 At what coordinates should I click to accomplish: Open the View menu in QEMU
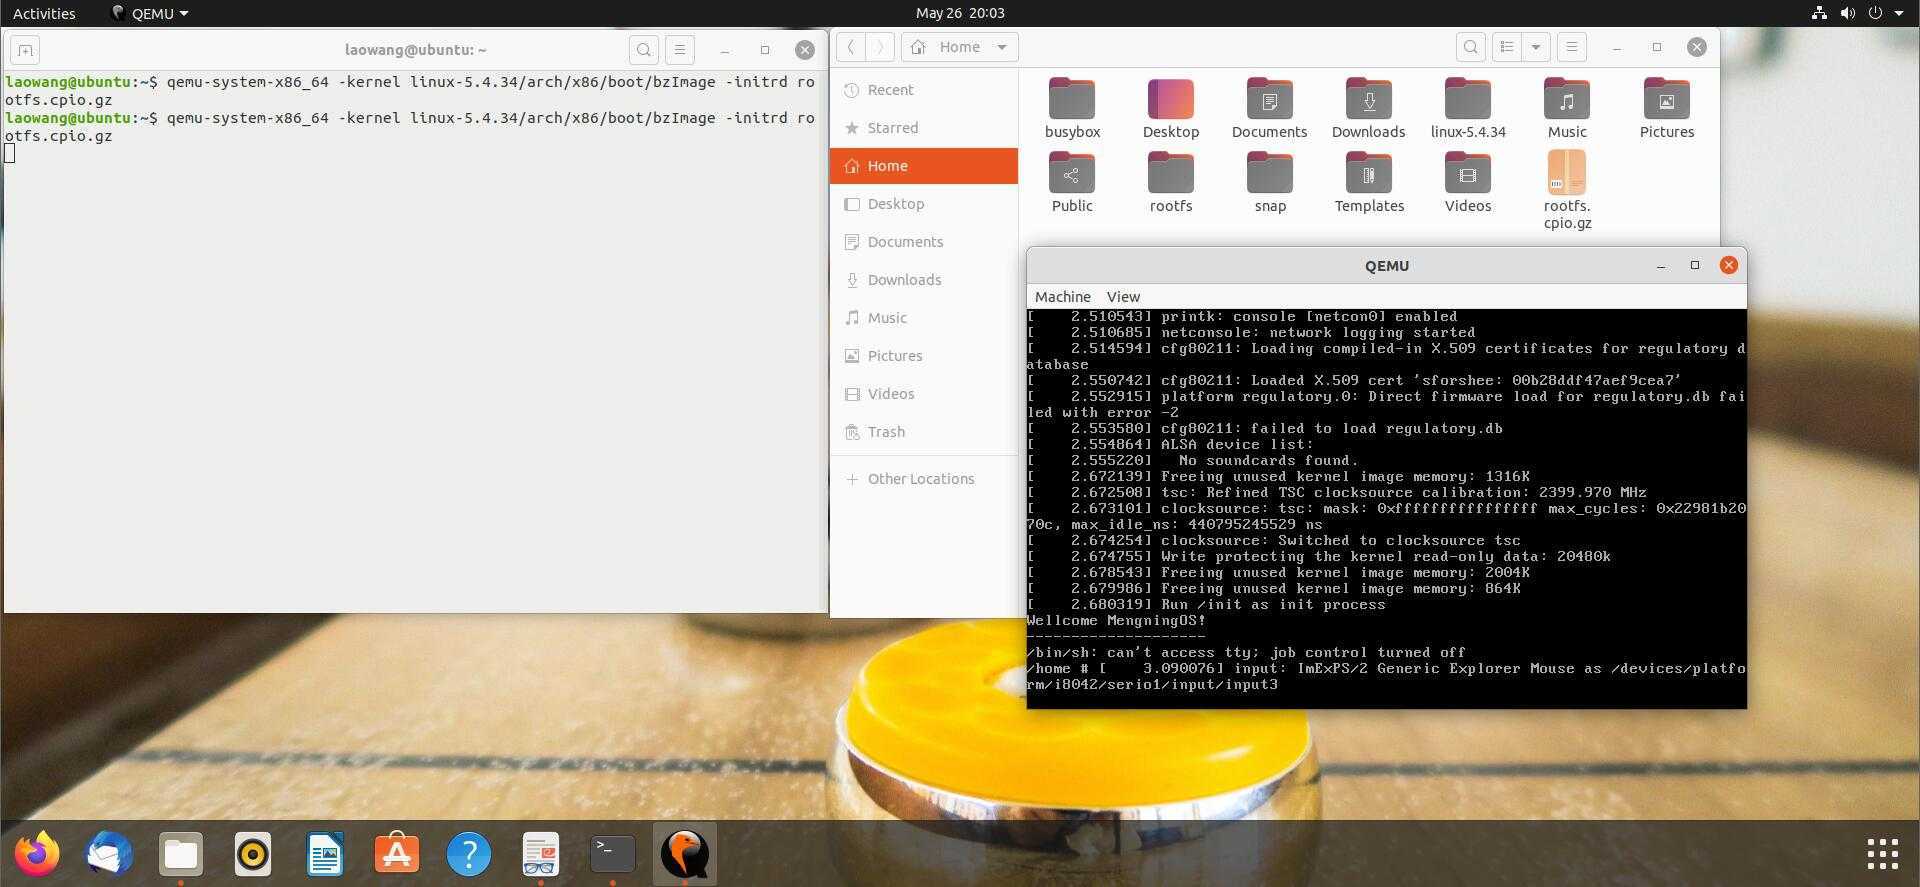click(x=1123, y=297)
